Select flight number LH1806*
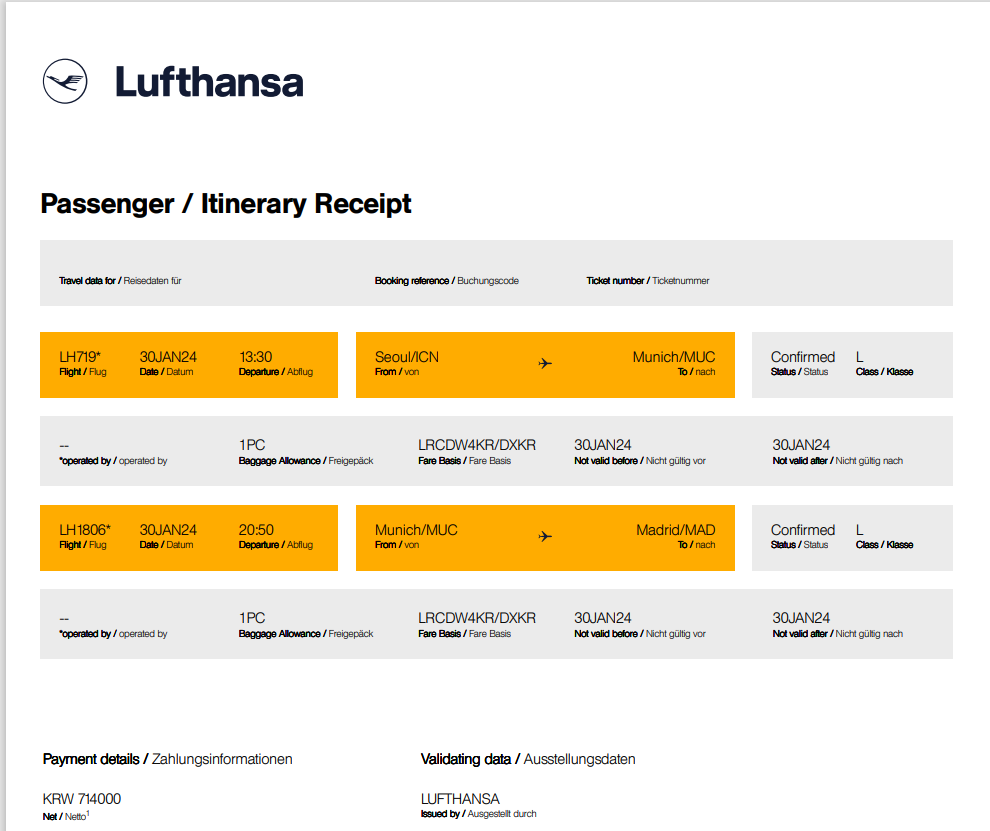The image size is (990, 831). click(85, 530)
